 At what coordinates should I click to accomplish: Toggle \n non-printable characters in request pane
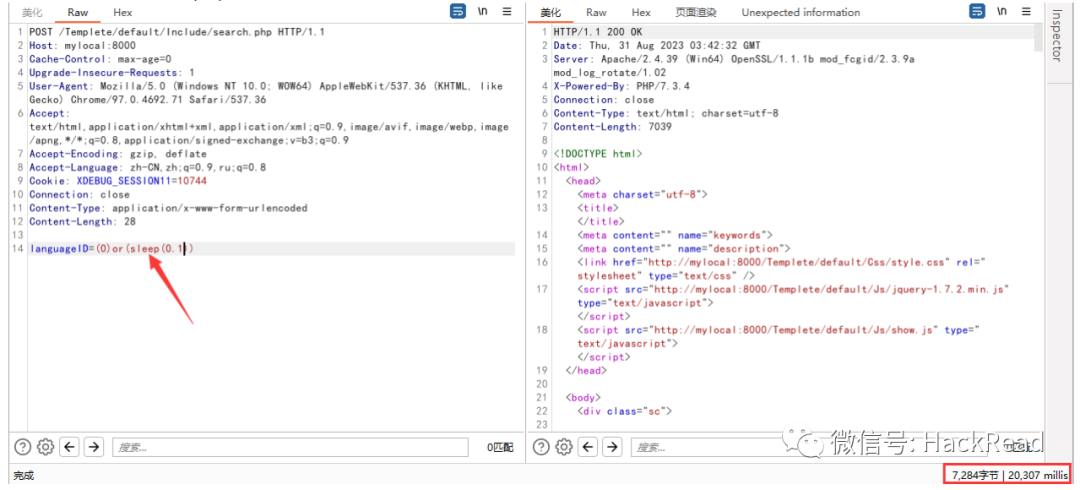(x=483, y=12)
